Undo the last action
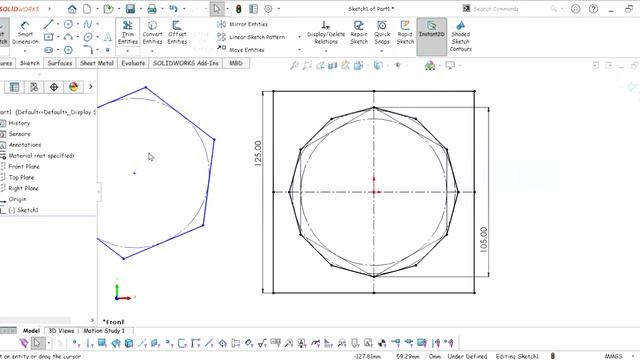Screen dimensions: 640x360 [x=173, y=9]
